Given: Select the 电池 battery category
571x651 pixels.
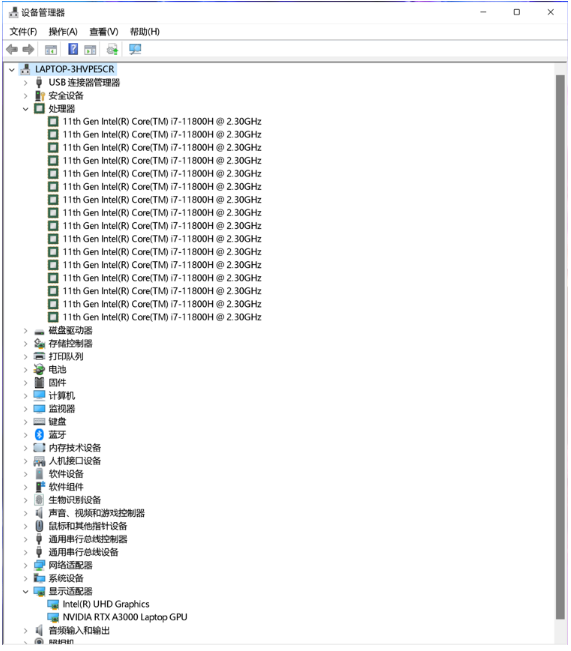Looking at the screenshot, I should pyautogui.click(x=57, y=370).
